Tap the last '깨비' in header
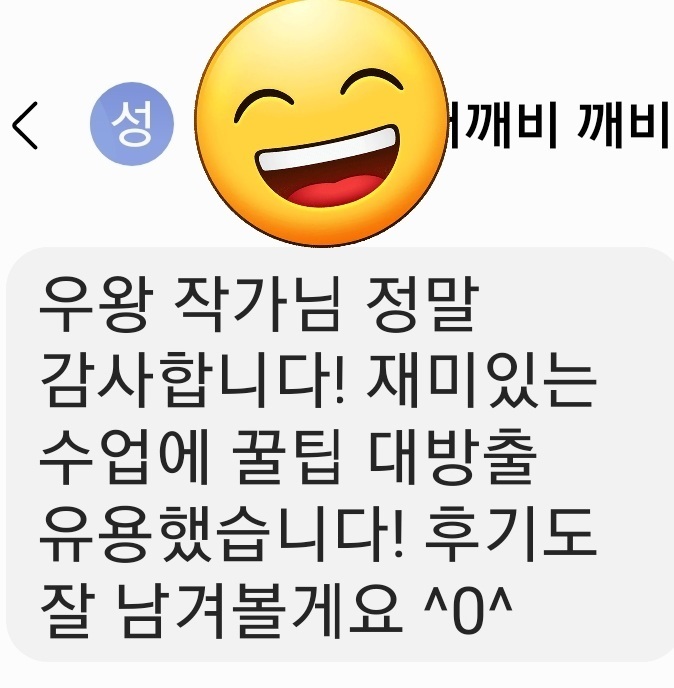The height and width of the screenshot is (688, 674). [624, 124]
